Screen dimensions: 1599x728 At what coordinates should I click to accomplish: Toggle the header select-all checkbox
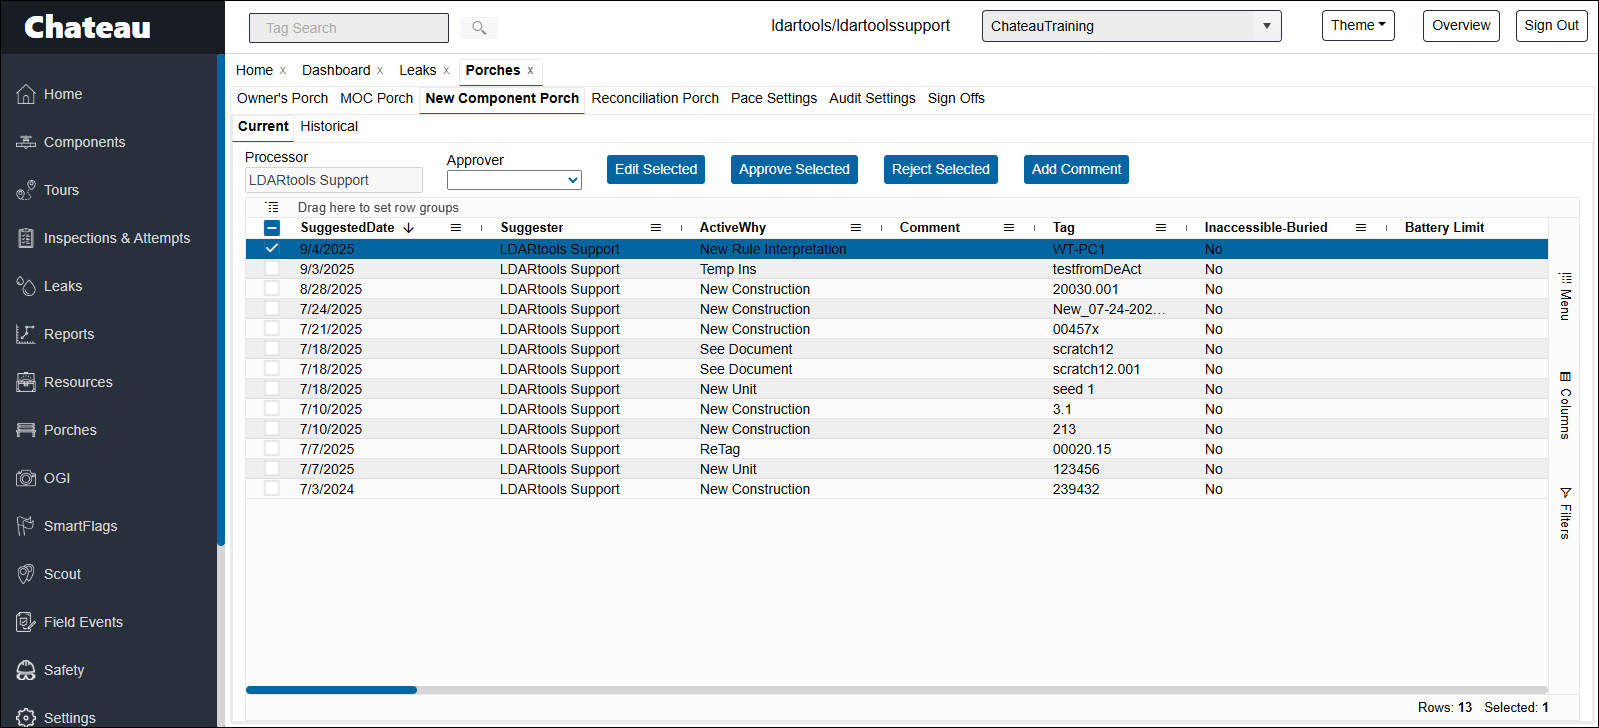pos(272,228)
